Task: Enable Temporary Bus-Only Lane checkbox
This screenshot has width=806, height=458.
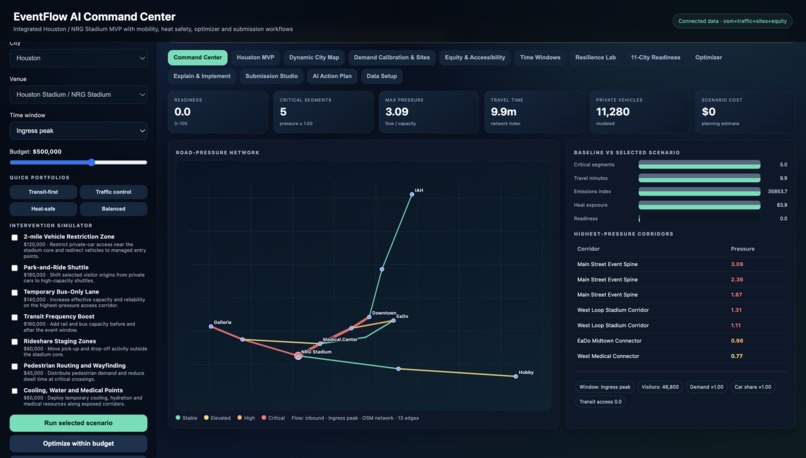Action: point(14,292)
